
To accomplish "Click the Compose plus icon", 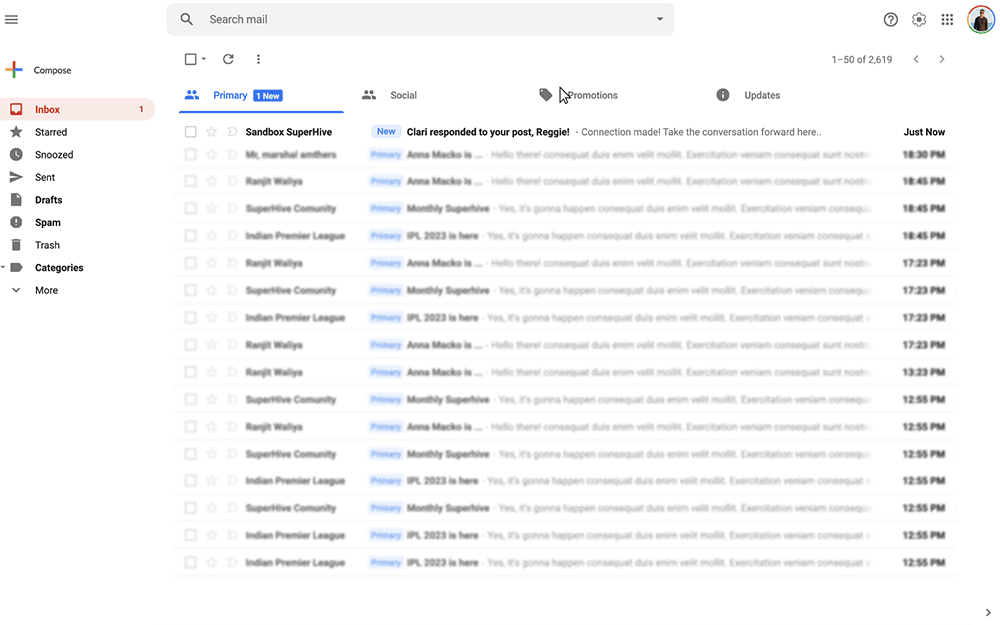I will click(x=13, y=70).
